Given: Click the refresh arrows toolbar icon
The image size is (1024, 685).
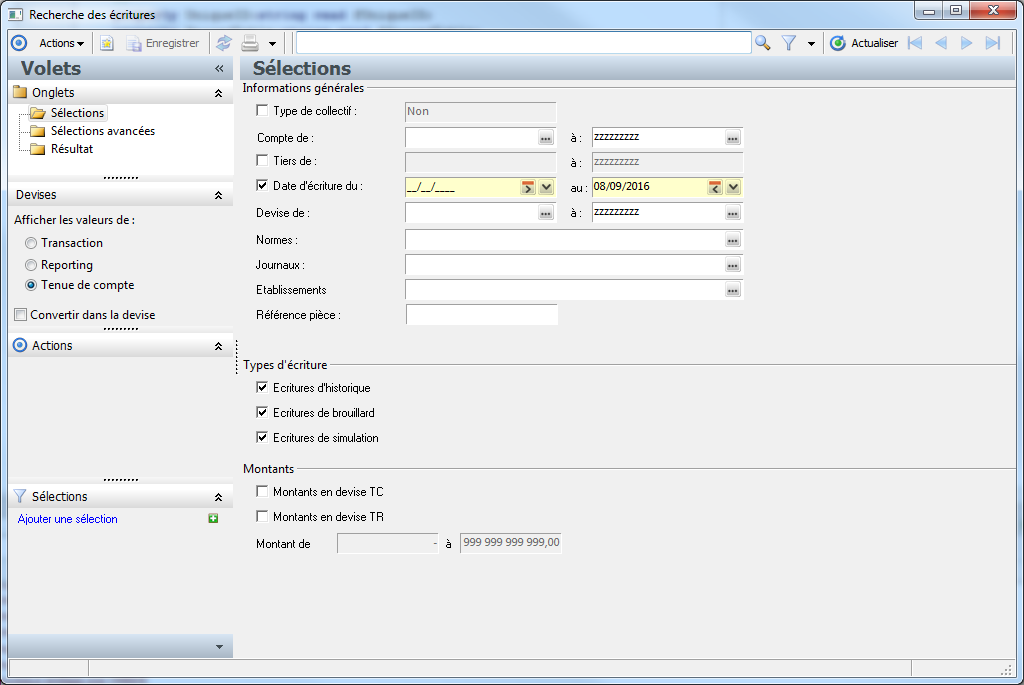Looking at the screenshot, I should coord(224,43).
